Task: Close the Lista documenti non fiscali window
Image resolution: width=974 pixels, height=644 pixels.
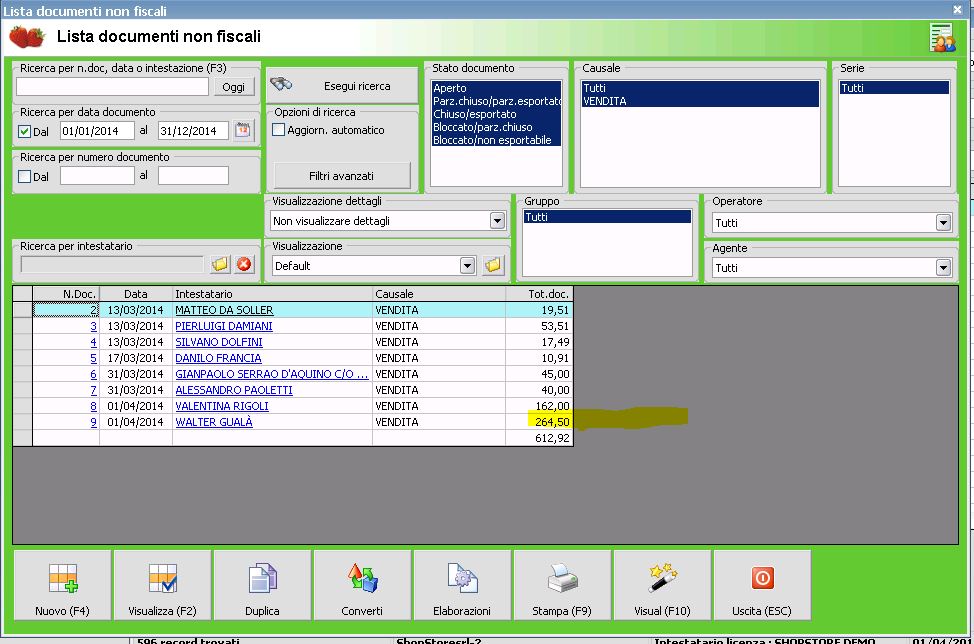Action: (957, 9)
